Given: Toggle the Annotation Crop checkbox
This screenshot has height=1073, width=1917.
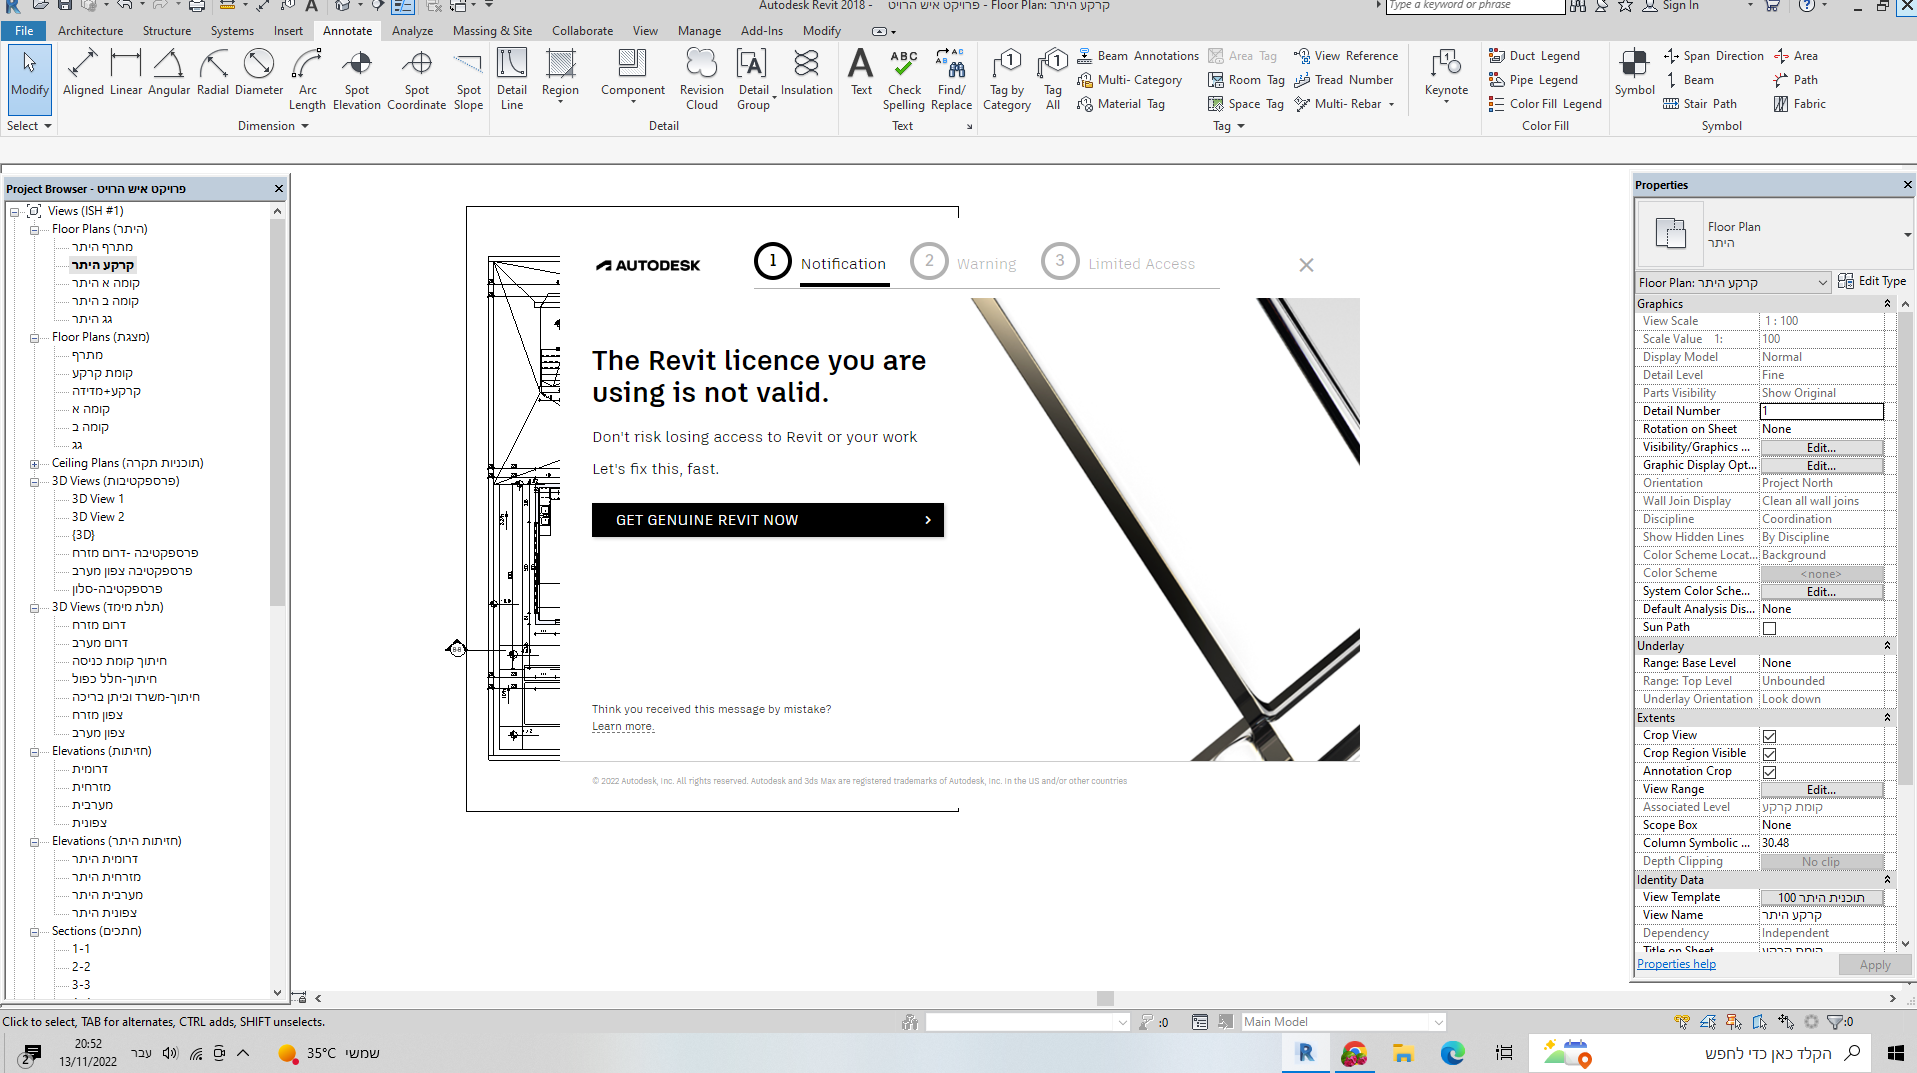Looking at the screenshot, I should 1769,772.
